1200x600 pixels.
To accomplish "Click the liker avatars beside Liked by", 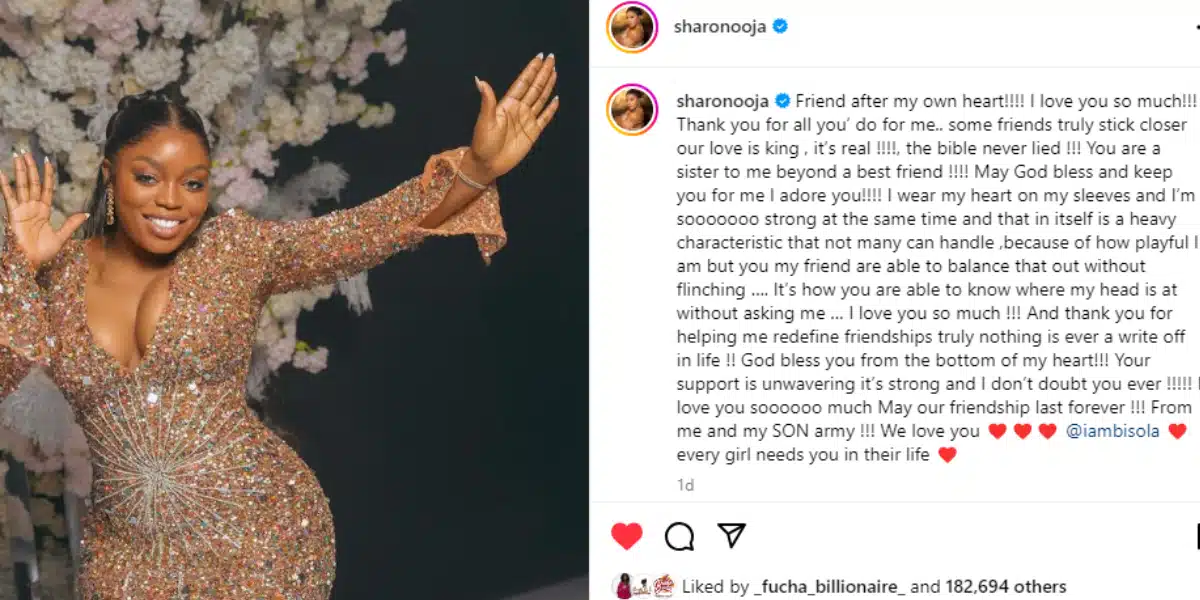I will pyautogui.click(x=642, y=587).
